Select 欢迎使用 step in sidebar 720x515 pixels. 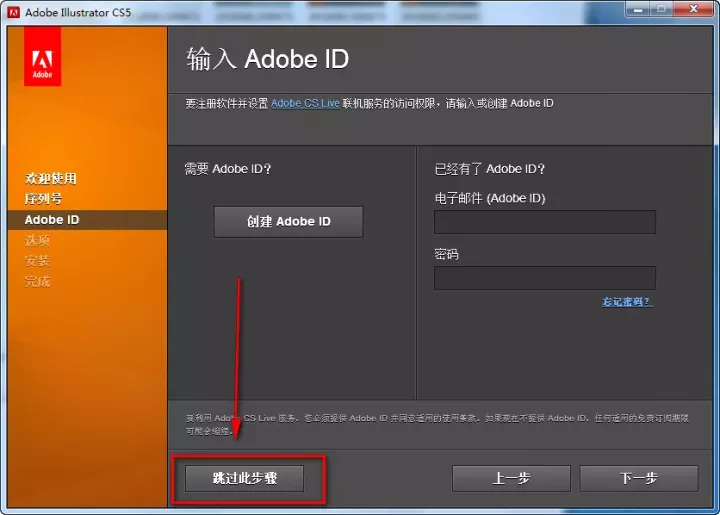[51, 178]
